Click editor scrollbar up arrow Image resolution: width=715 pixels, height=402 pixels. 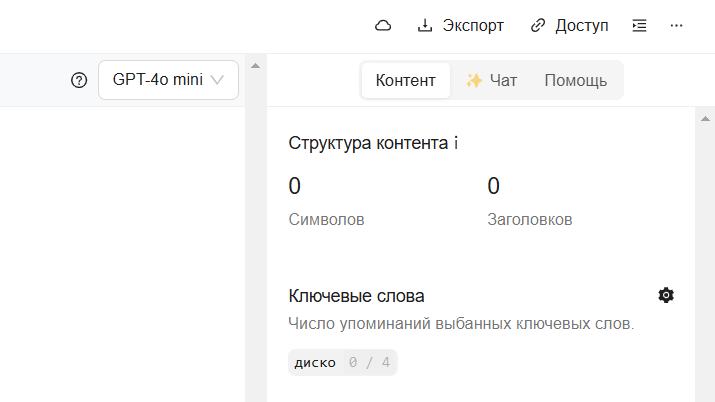[255, 66]
